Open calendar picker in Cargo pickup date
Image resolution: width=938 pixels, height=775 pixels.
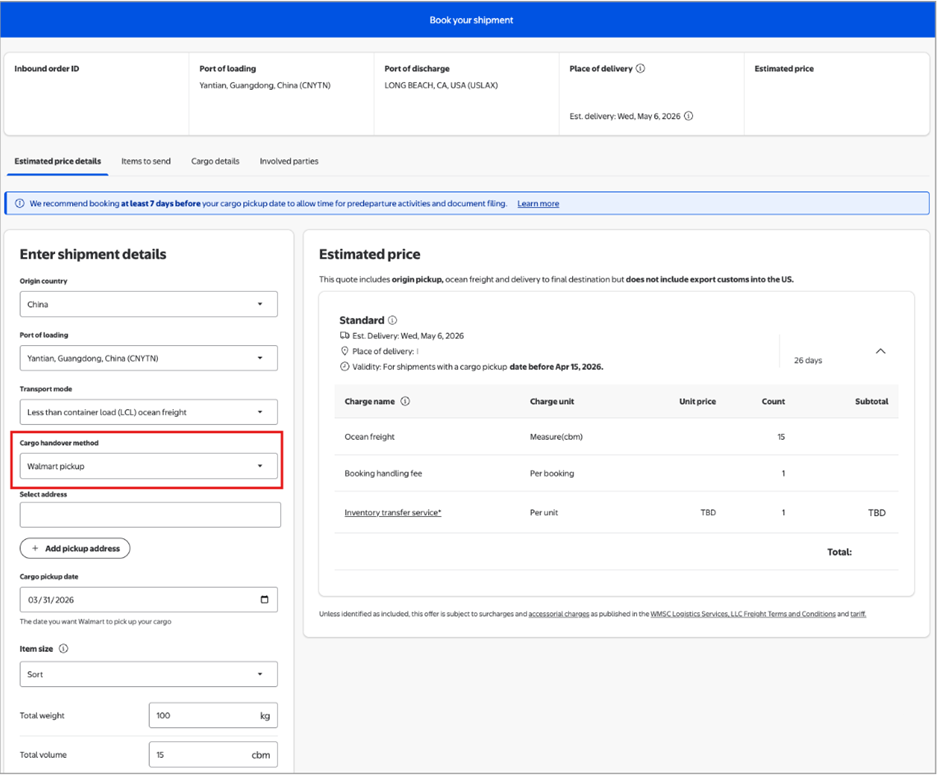pos(264,600)
